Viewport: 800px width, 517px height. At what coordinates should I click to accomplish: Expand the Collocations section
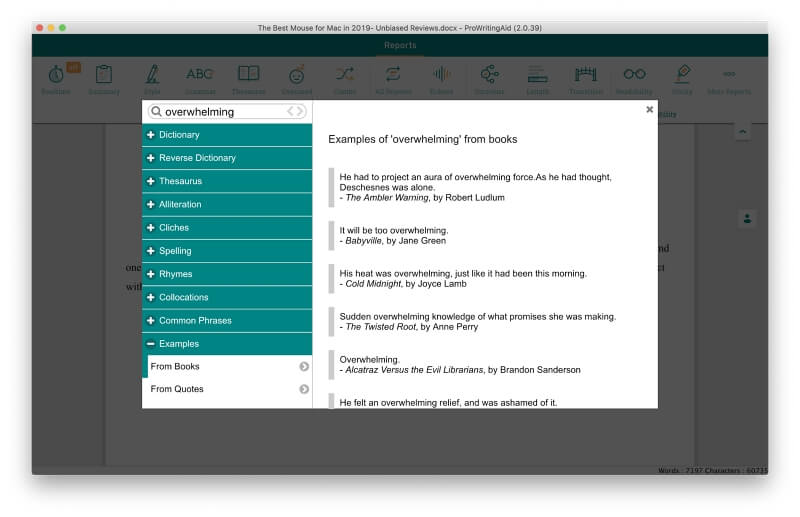[x=227, y=297]
